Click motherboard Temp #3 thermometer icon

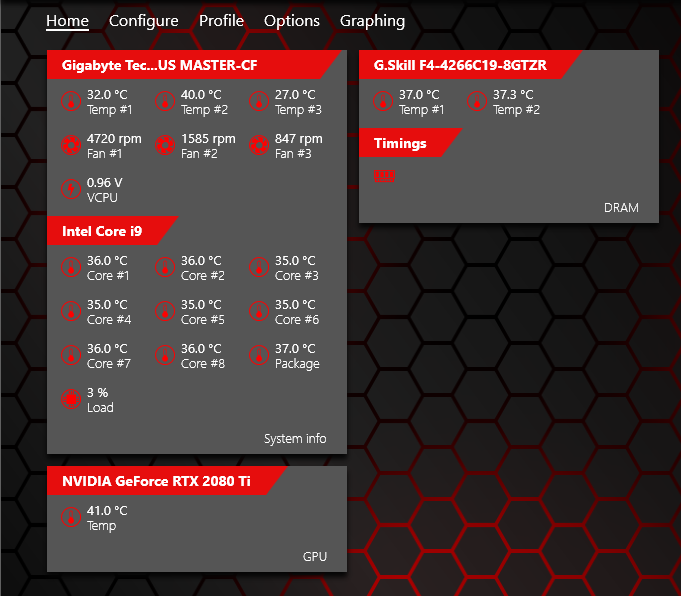(259, 101)
